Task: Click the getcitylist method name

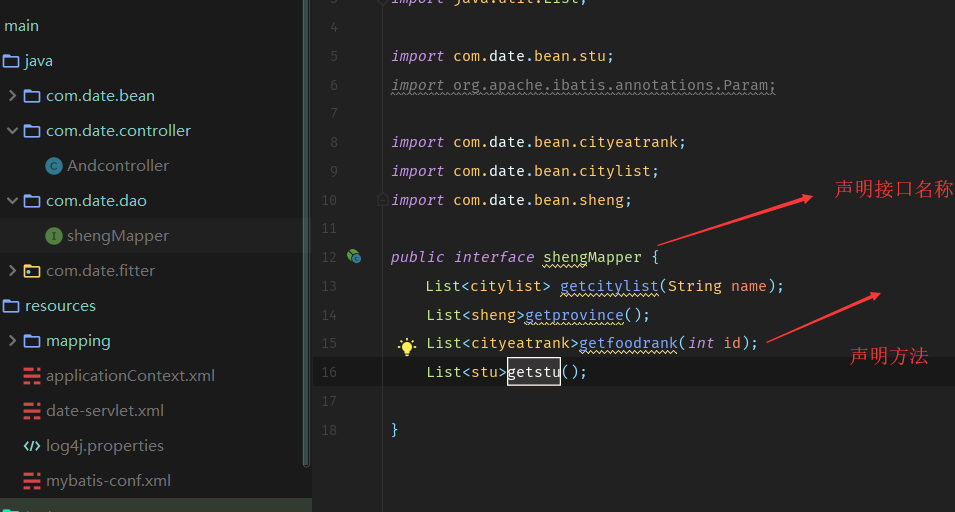Action: 609,286
